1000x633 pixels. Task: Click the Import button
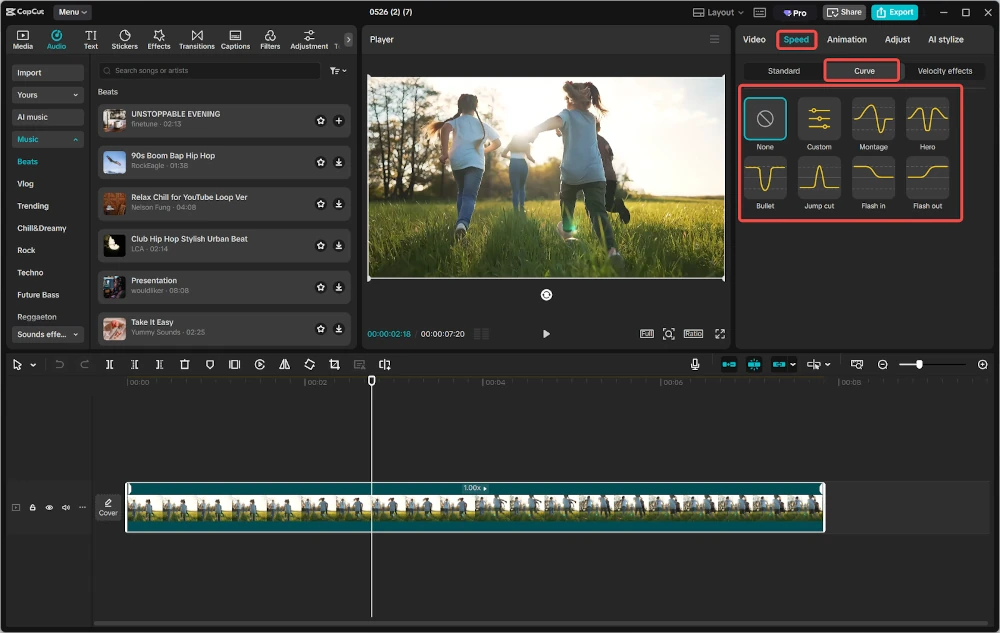pyautogui.click(x=47, y=73)
